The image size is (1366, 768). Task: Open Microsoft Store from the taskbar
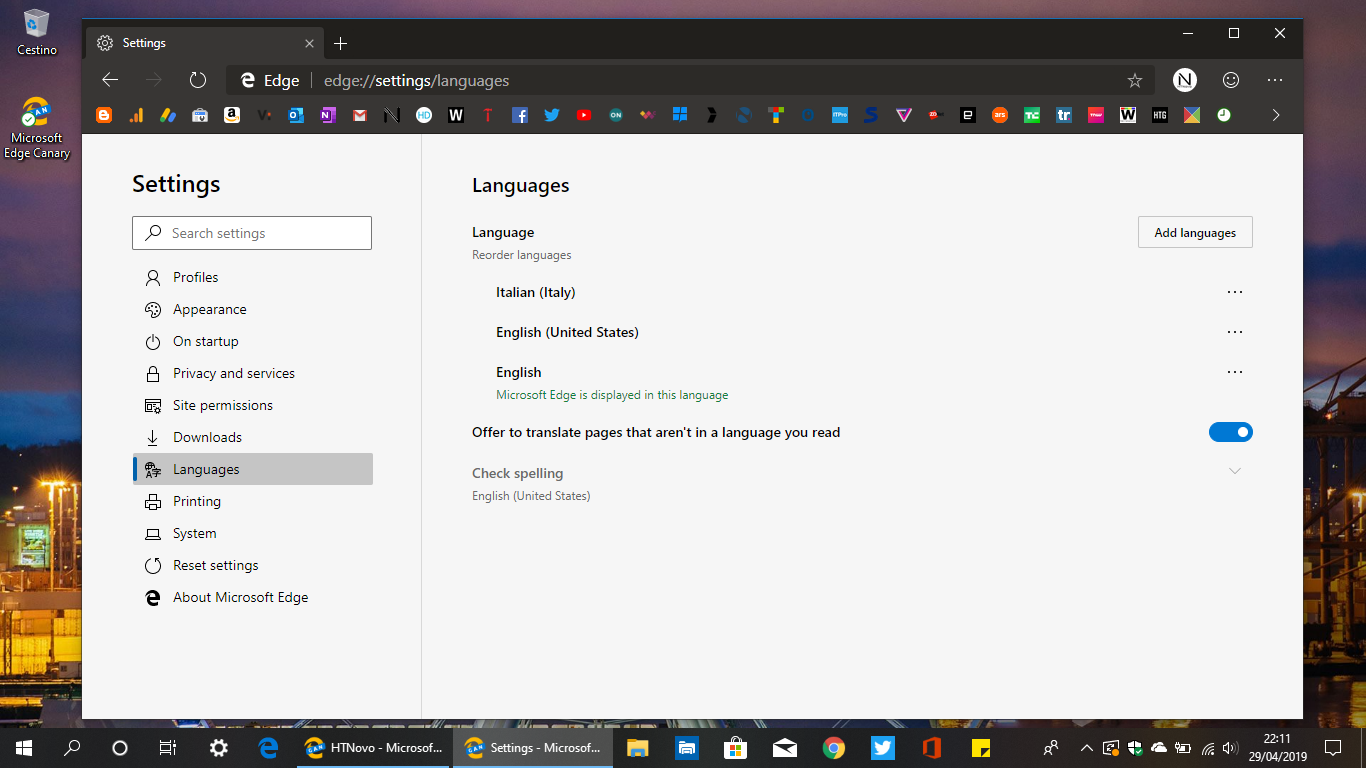pyautogui.click(x=735, y=748)
